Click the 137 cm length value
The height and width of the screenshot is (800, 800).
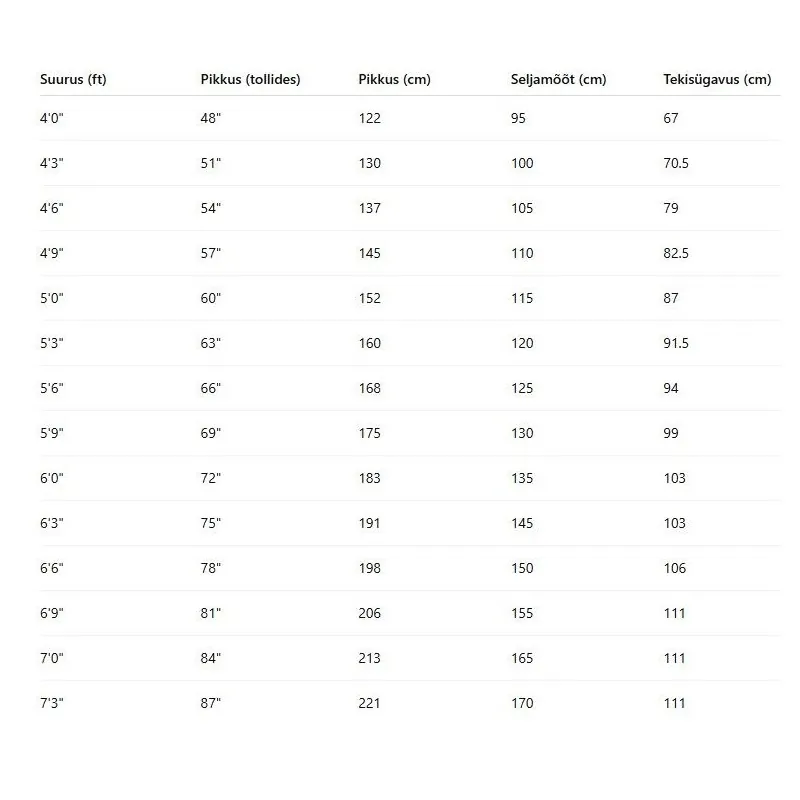(x=369, y=208)
